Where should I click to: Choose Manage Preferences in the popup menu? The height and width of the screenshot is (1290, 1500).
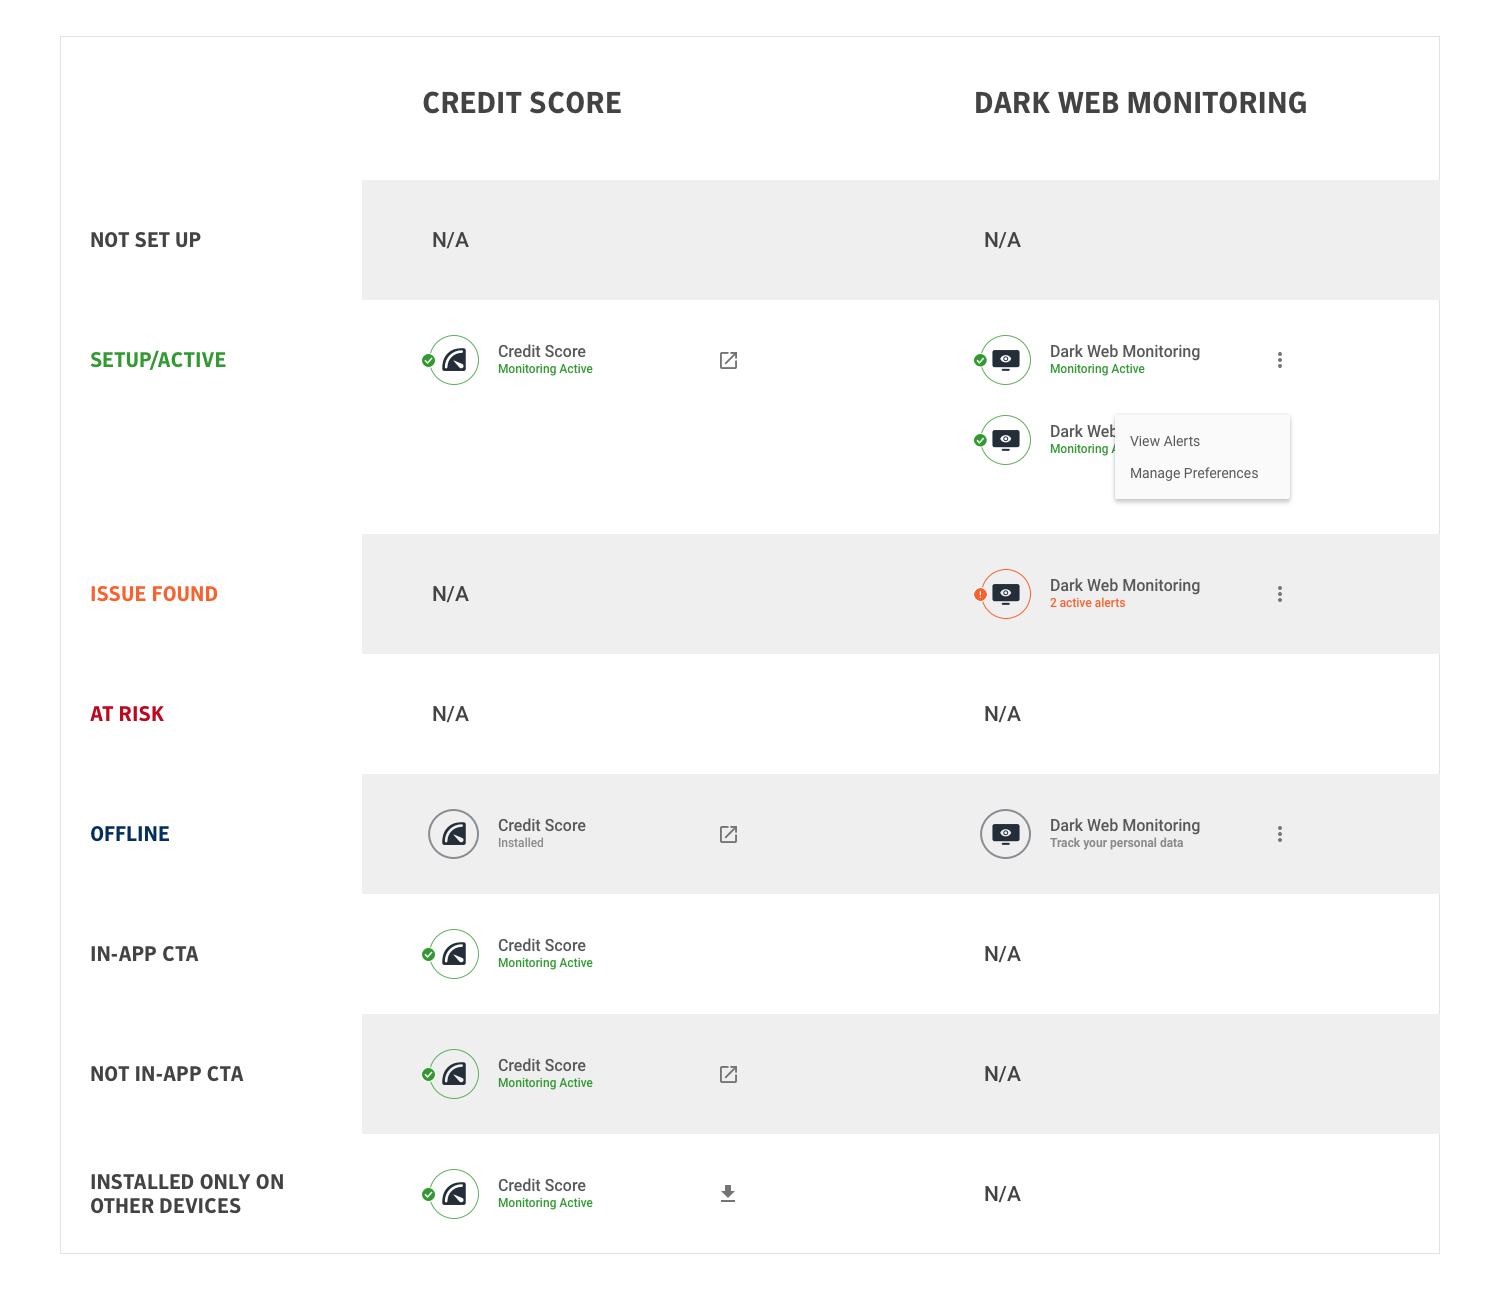1193,473
